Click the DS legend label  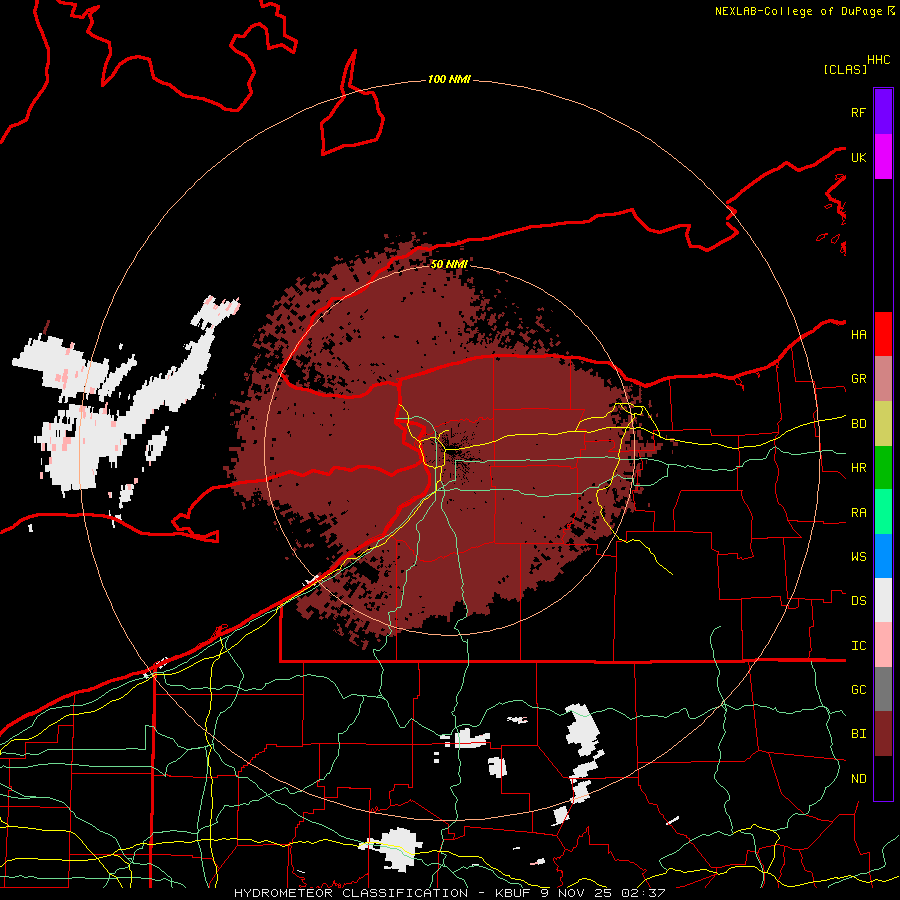pyautogui.click(x=858, y=601)
